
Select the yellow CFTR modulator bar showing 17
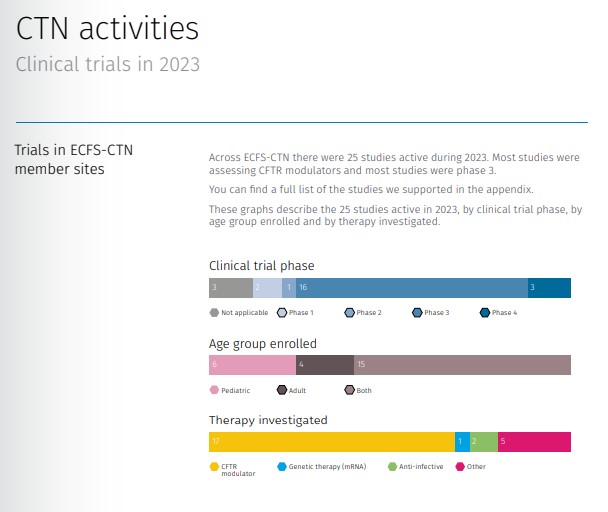(x=331, y=441)
